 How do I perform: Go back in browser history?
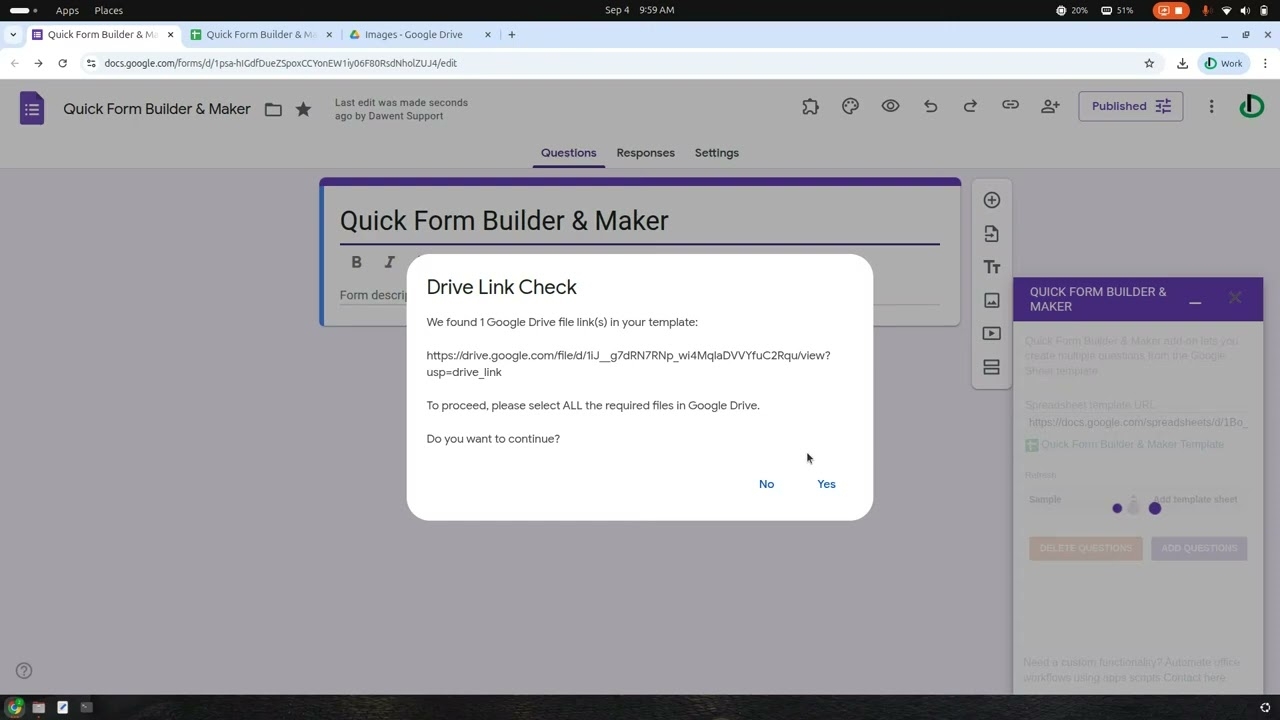tap(14, 63)
